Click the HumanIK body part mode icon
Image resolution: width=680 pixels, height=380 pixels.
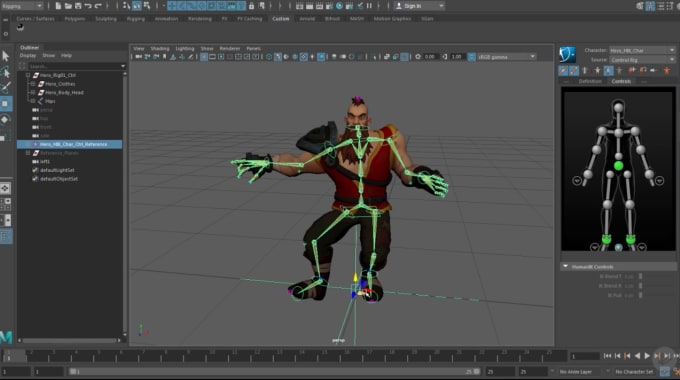point(608,70)
